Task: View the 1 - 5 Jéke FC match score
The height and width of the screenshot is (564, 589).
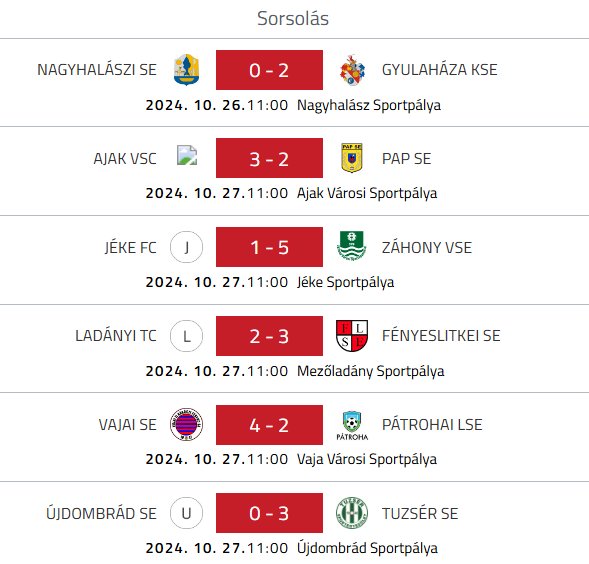Action: click(269, 247)
